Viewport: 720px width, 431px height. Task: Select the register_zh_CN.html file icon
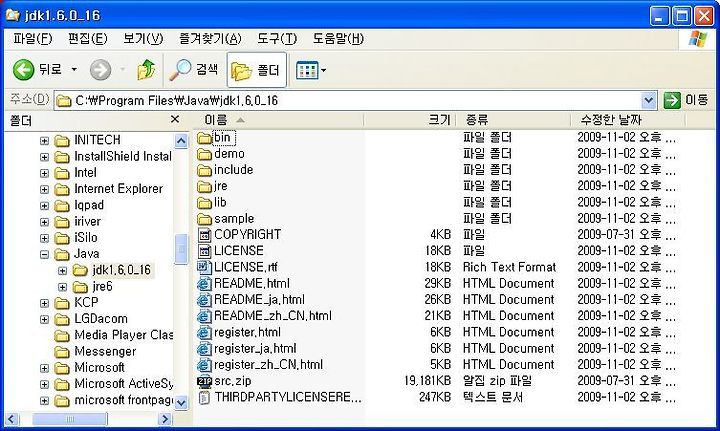click(204, 365)
